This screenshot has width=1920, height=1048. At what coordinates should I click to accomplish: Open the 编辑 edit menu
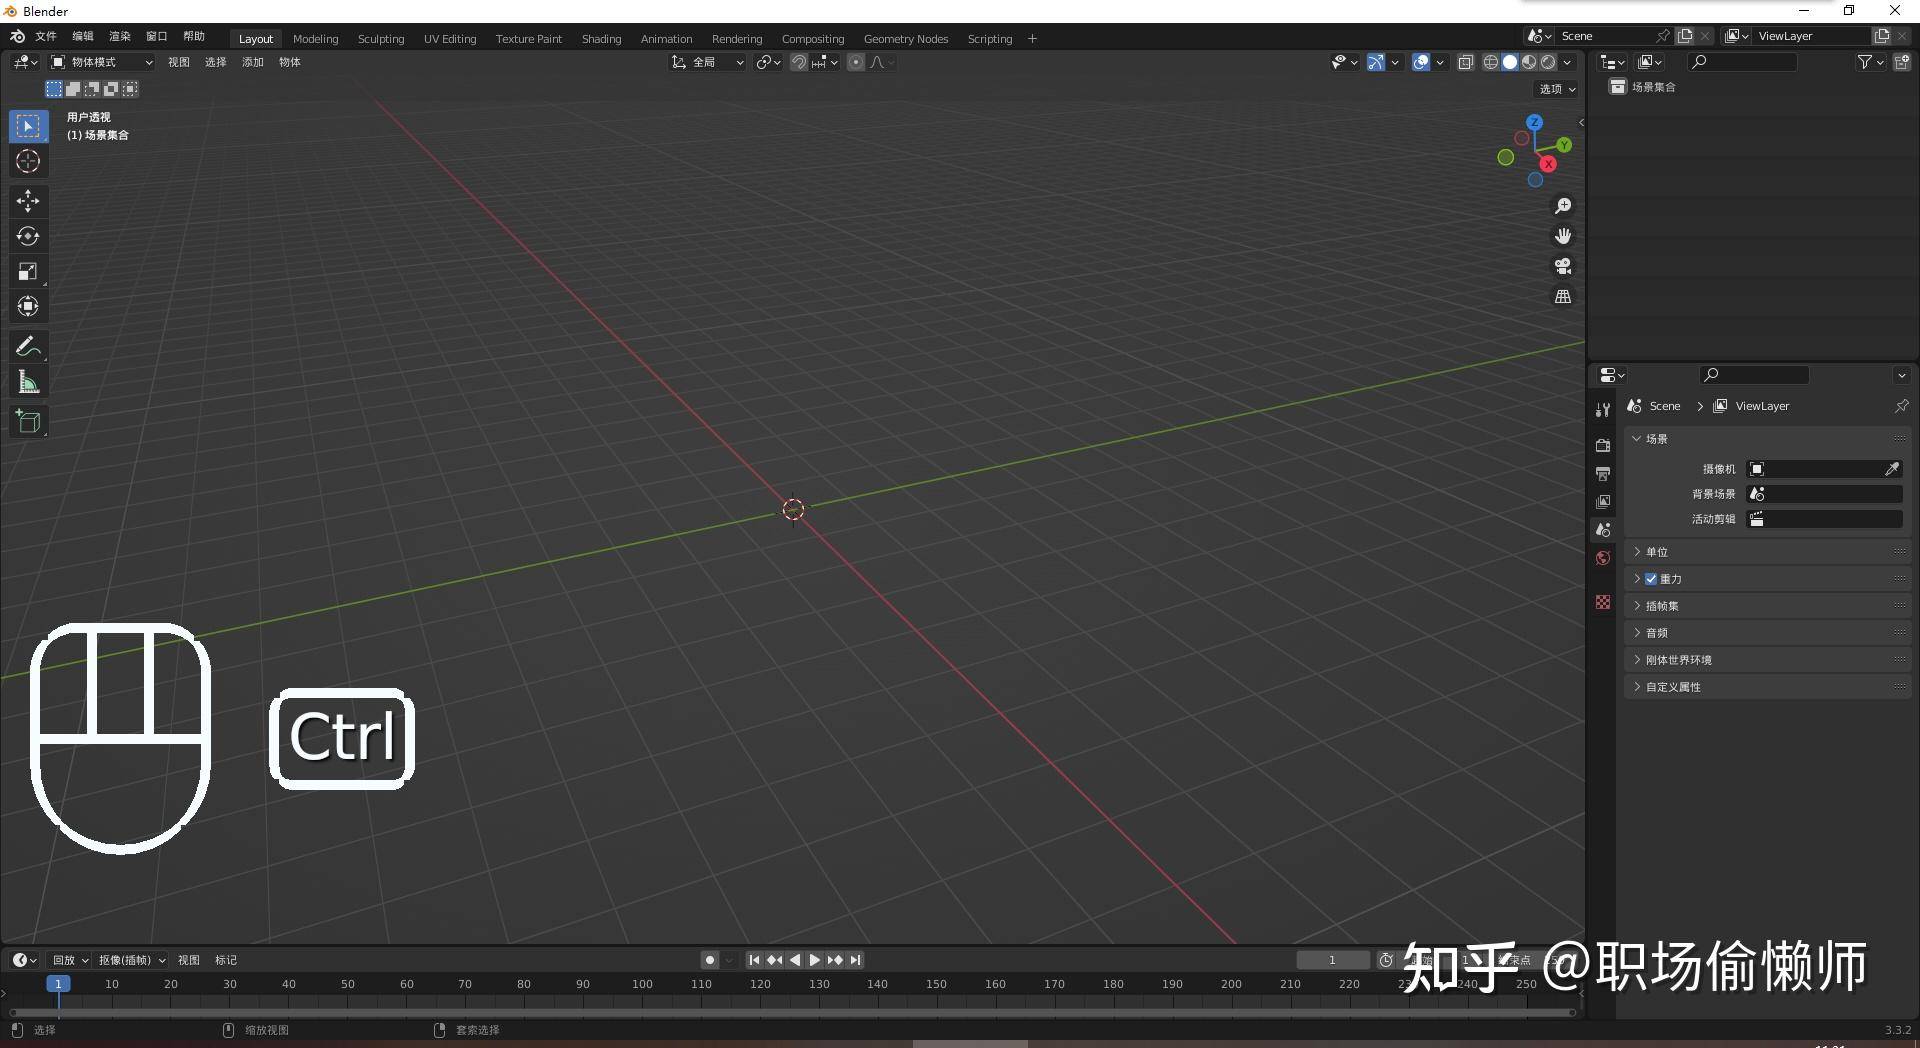[x=83, y=36]
